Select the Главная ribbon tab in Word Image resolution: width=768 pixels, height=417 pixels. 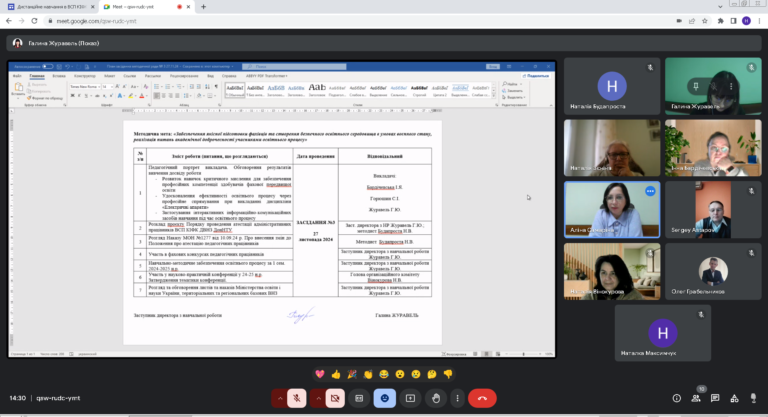coord(37,76)
